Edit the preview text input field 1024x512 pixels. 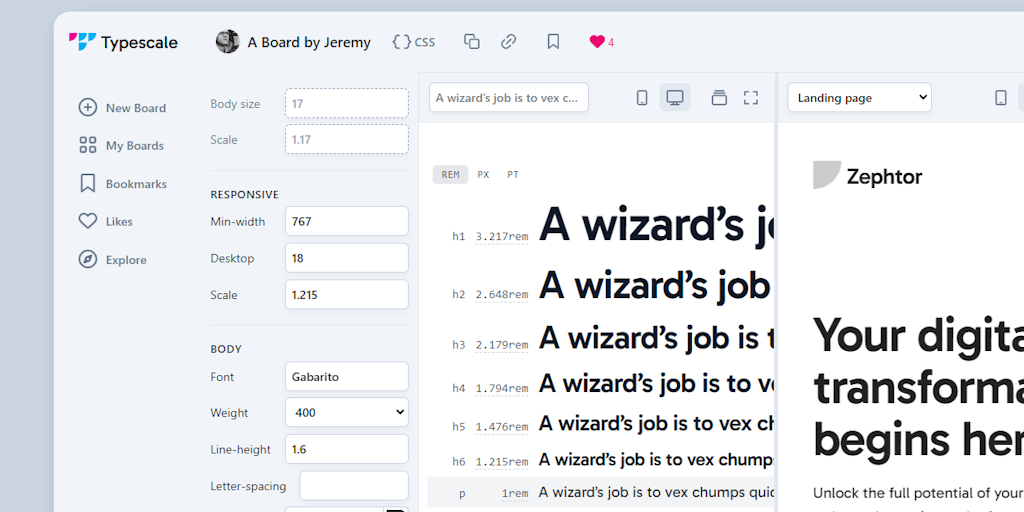pyautogui.click(x=509, y=97)
